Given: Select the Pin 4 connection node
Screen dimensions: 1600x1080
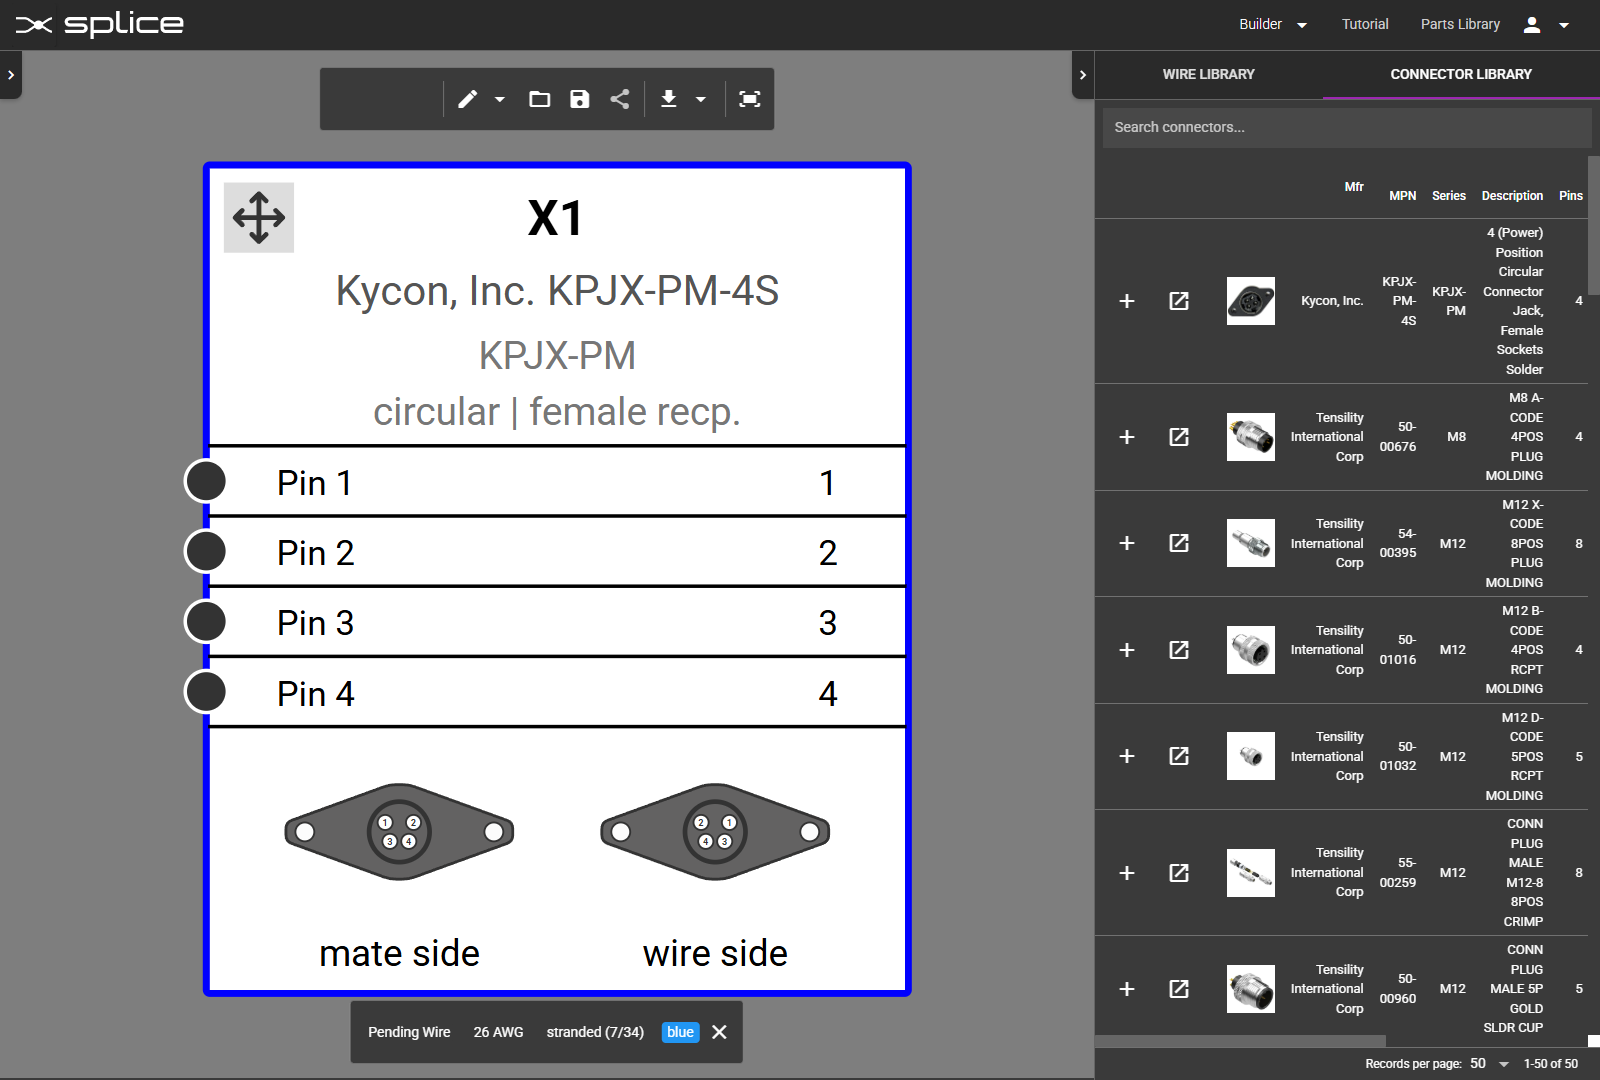Looking at the screenshot, I should point(206,692).
